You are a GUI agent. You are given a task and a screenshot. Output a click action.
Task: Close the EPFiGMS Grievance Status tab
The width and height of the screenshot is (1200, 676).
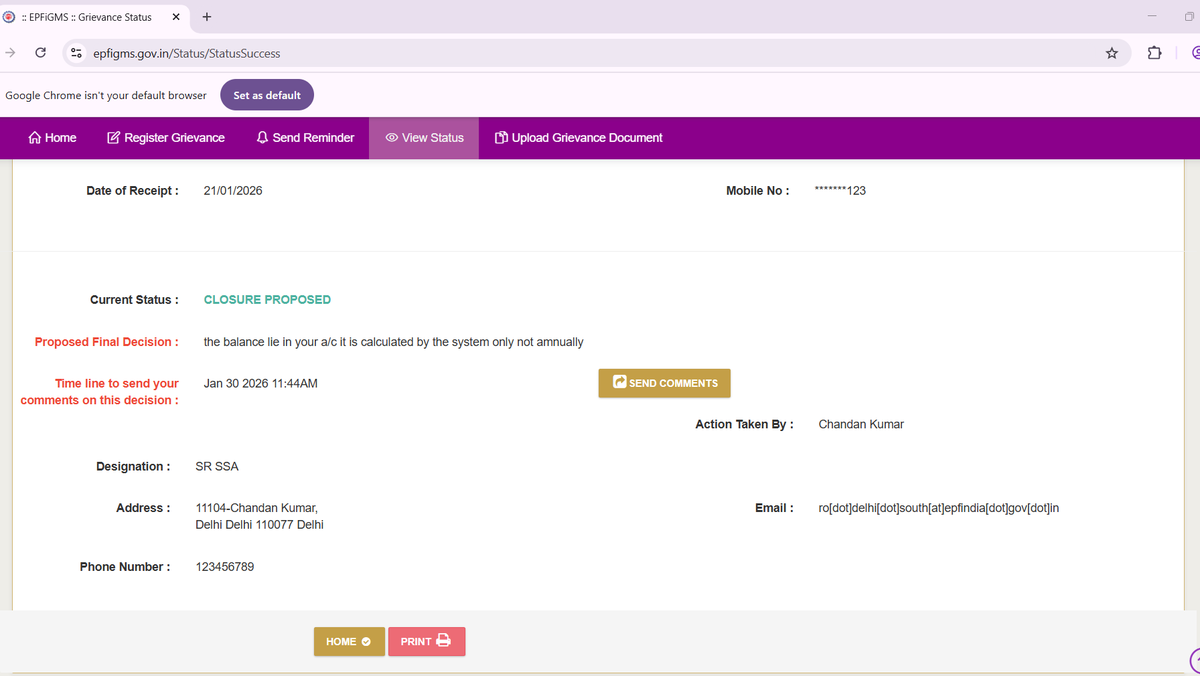[176, 17]
